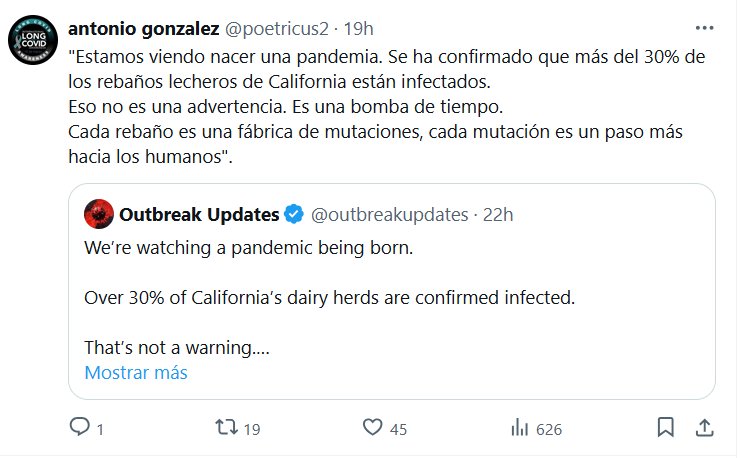742x458 pixels.
Task: Click the Outbreak Updates account name
Action: [x=199, y=213]
